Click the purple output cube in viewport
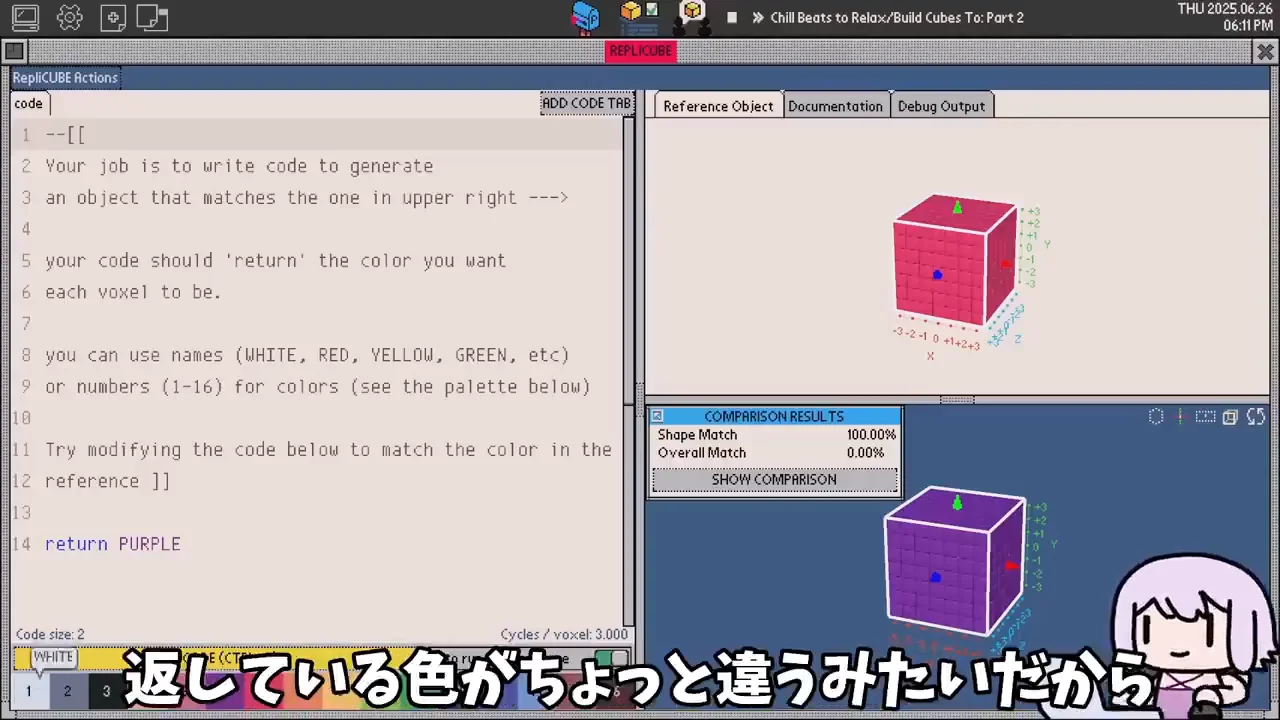 click(954, 560)
